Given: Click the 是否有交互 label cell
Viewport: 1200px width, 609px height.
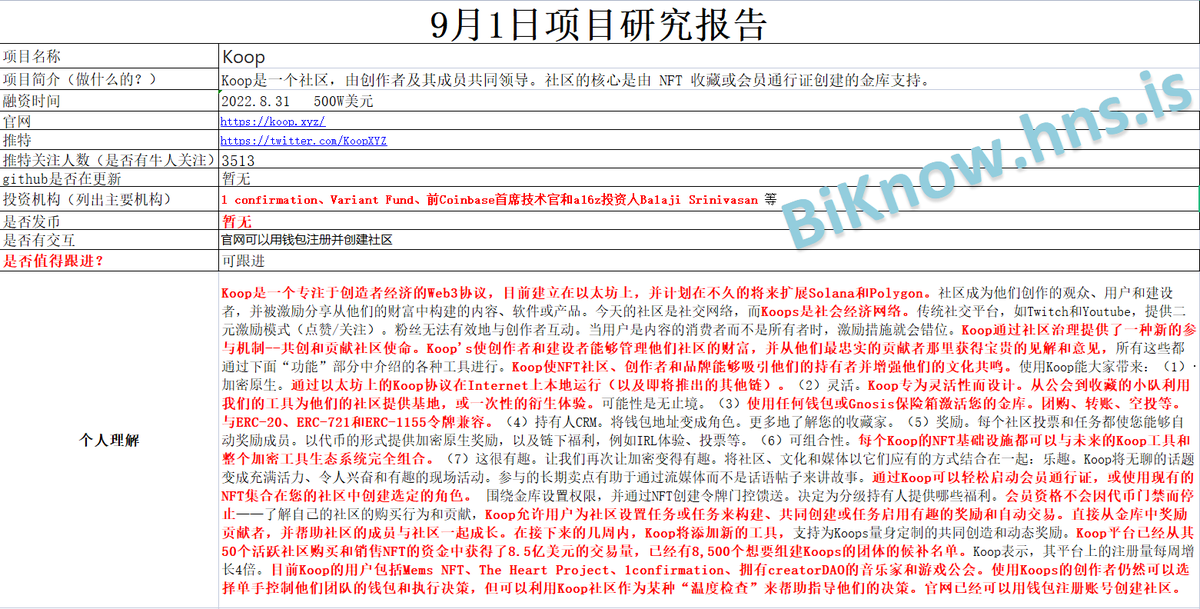Looking at the screenshot, I should (109, 240).
